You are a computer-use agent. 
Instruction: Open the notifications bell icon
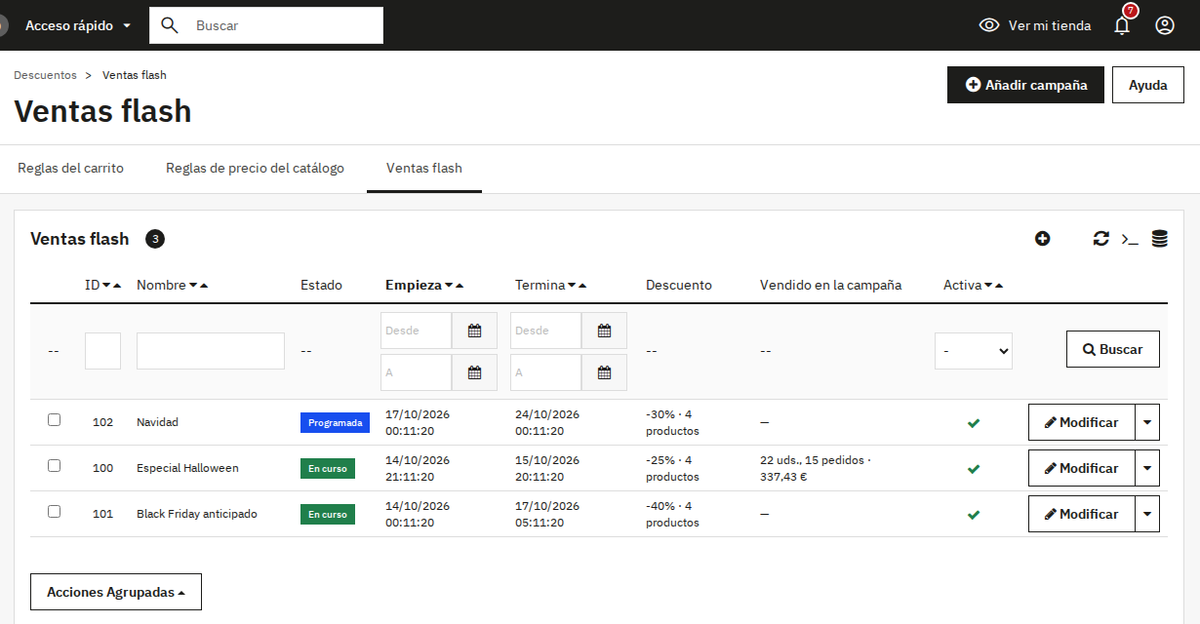click(1122, 26)
